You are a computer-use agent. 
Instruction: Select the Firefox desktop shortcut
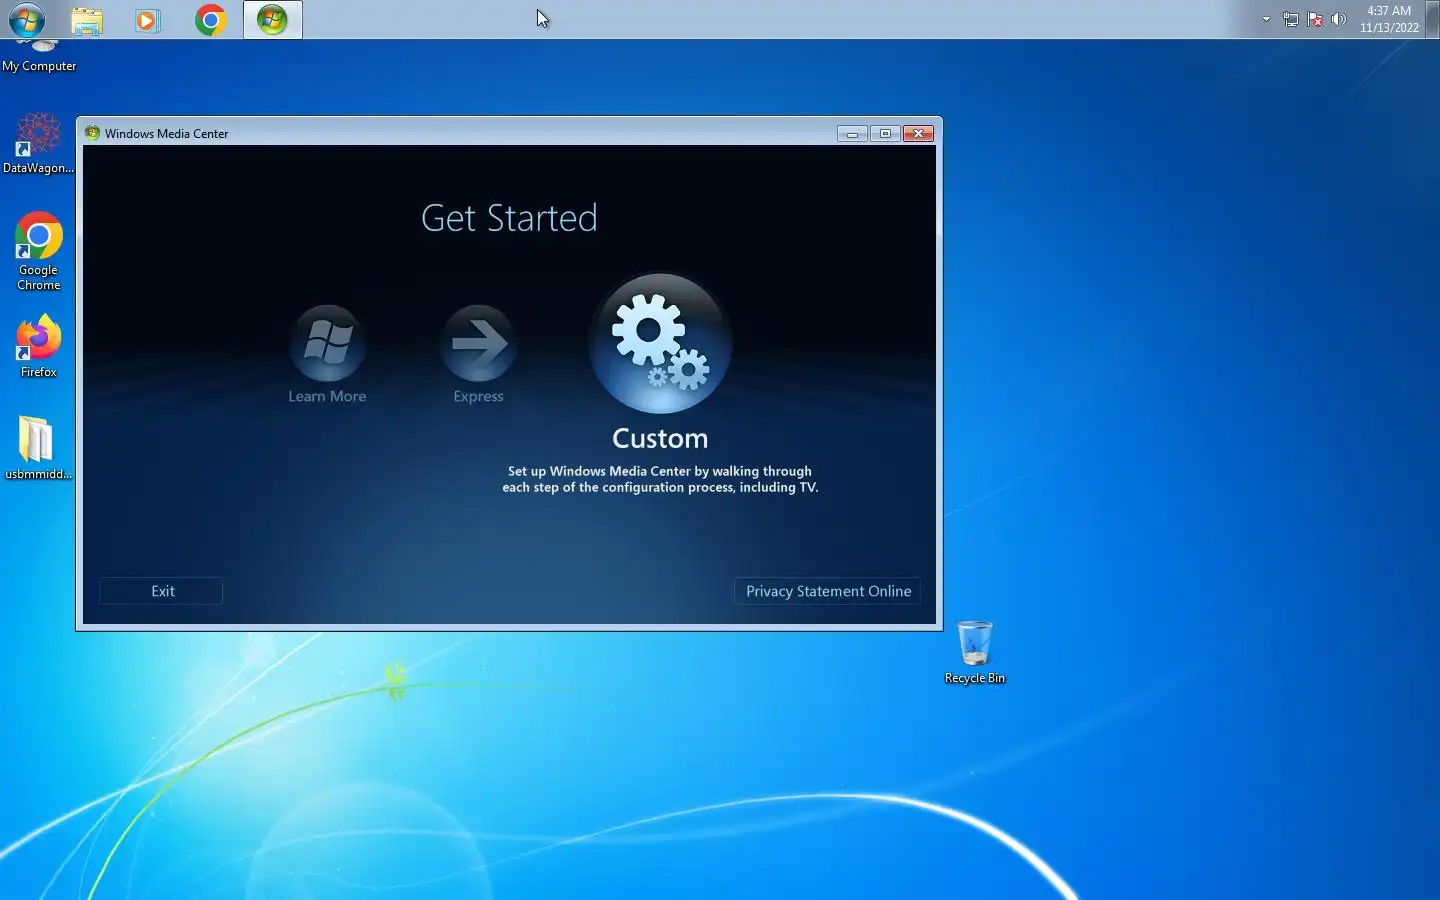38,347
